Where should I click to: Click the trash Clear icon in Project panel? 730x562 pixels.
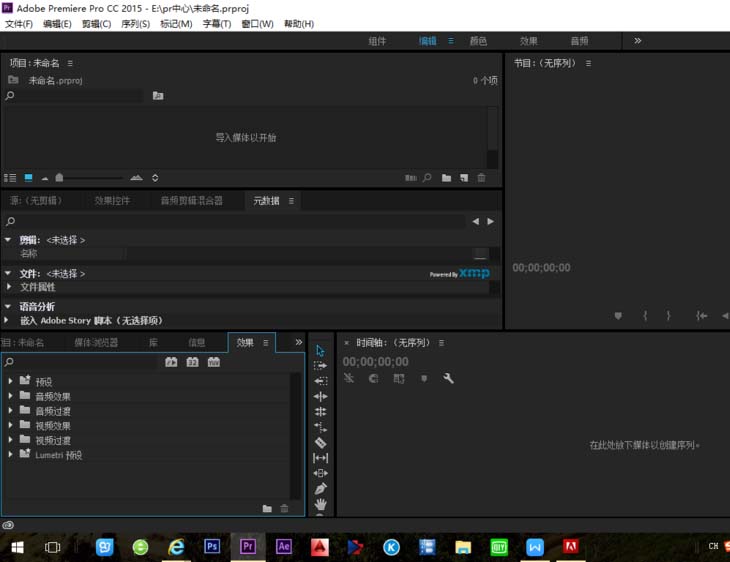coord(481,178)
